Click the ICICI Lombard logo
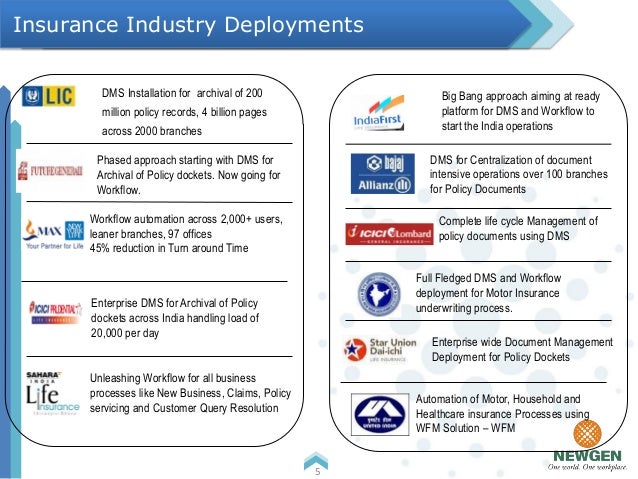 pyautogui.click(x=389, y=234)
